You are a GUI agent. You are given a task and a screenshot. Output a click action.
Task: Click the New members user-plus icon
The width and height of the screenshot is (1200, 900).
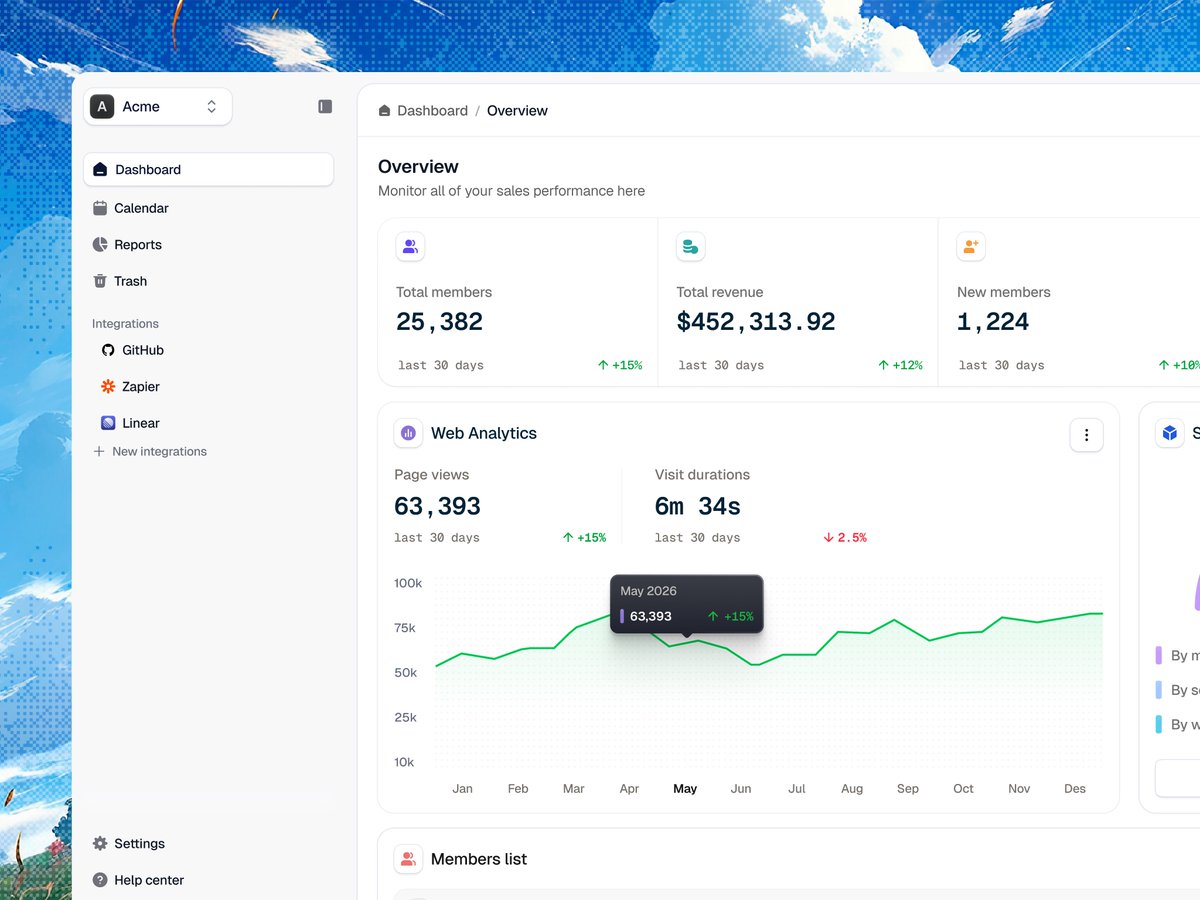(971, 246)
